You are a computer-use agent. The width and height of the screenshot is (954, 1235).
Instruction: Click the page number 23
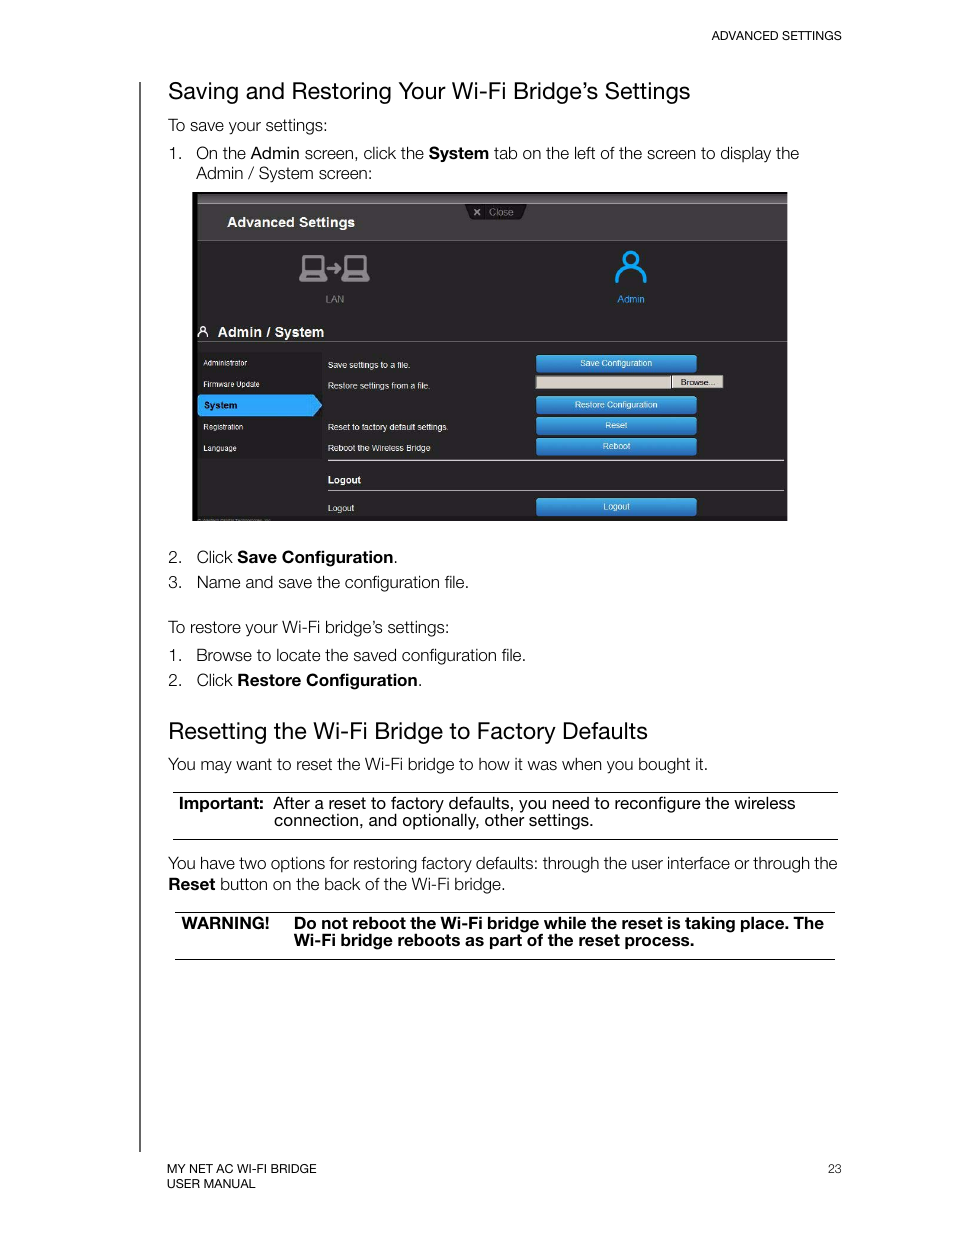pyautogui.click(x=834, y=1168)
